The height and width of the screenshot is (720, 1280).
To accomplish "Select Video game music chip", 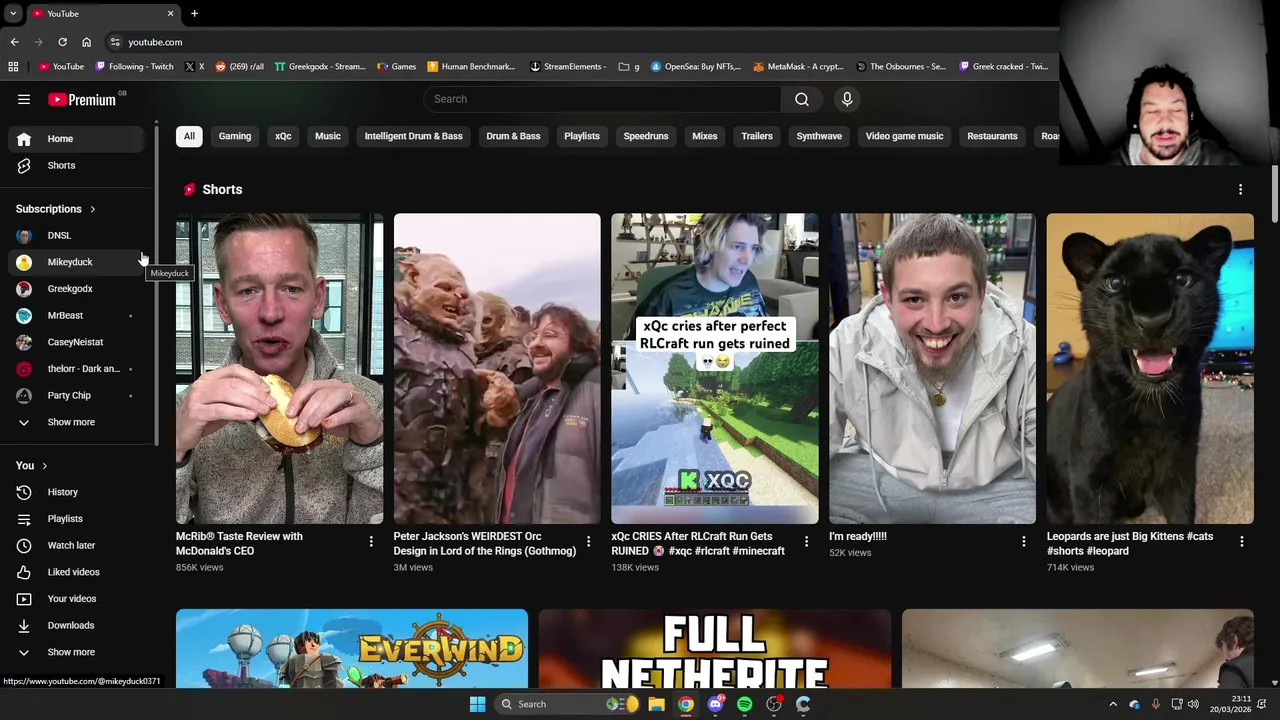I will click(904, 136).
